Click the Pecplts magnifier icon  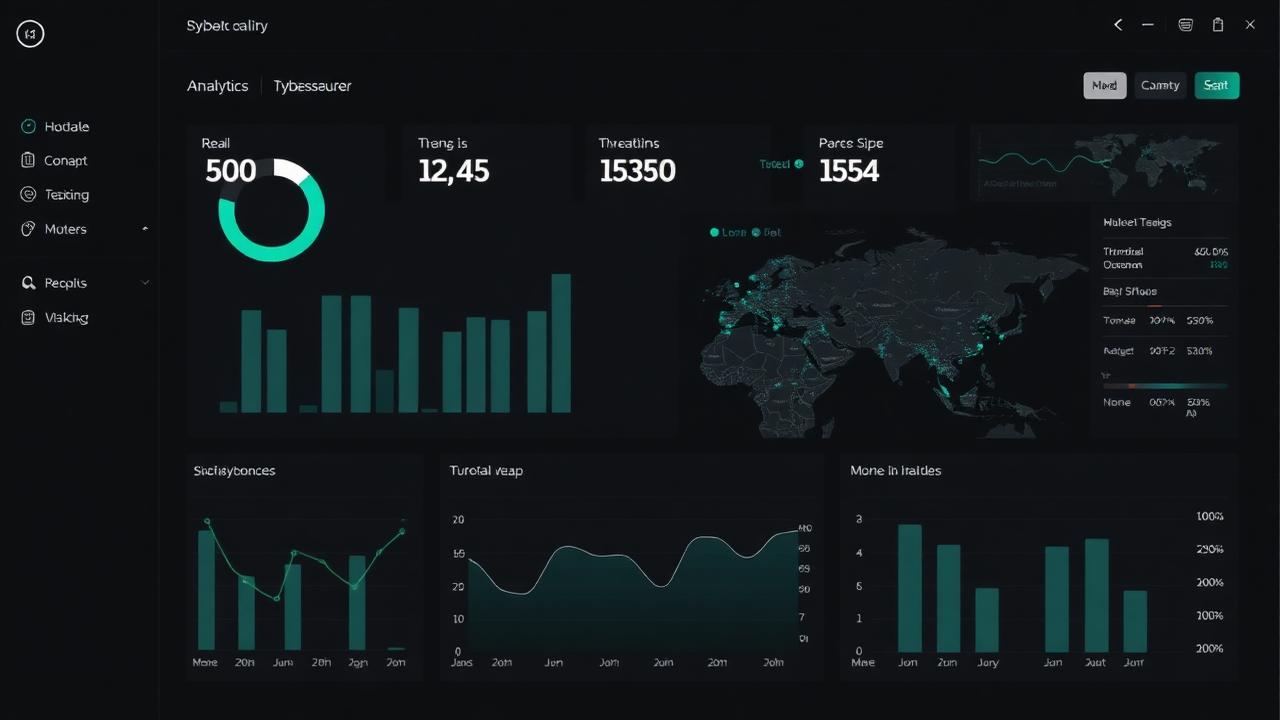coord(28,283)
